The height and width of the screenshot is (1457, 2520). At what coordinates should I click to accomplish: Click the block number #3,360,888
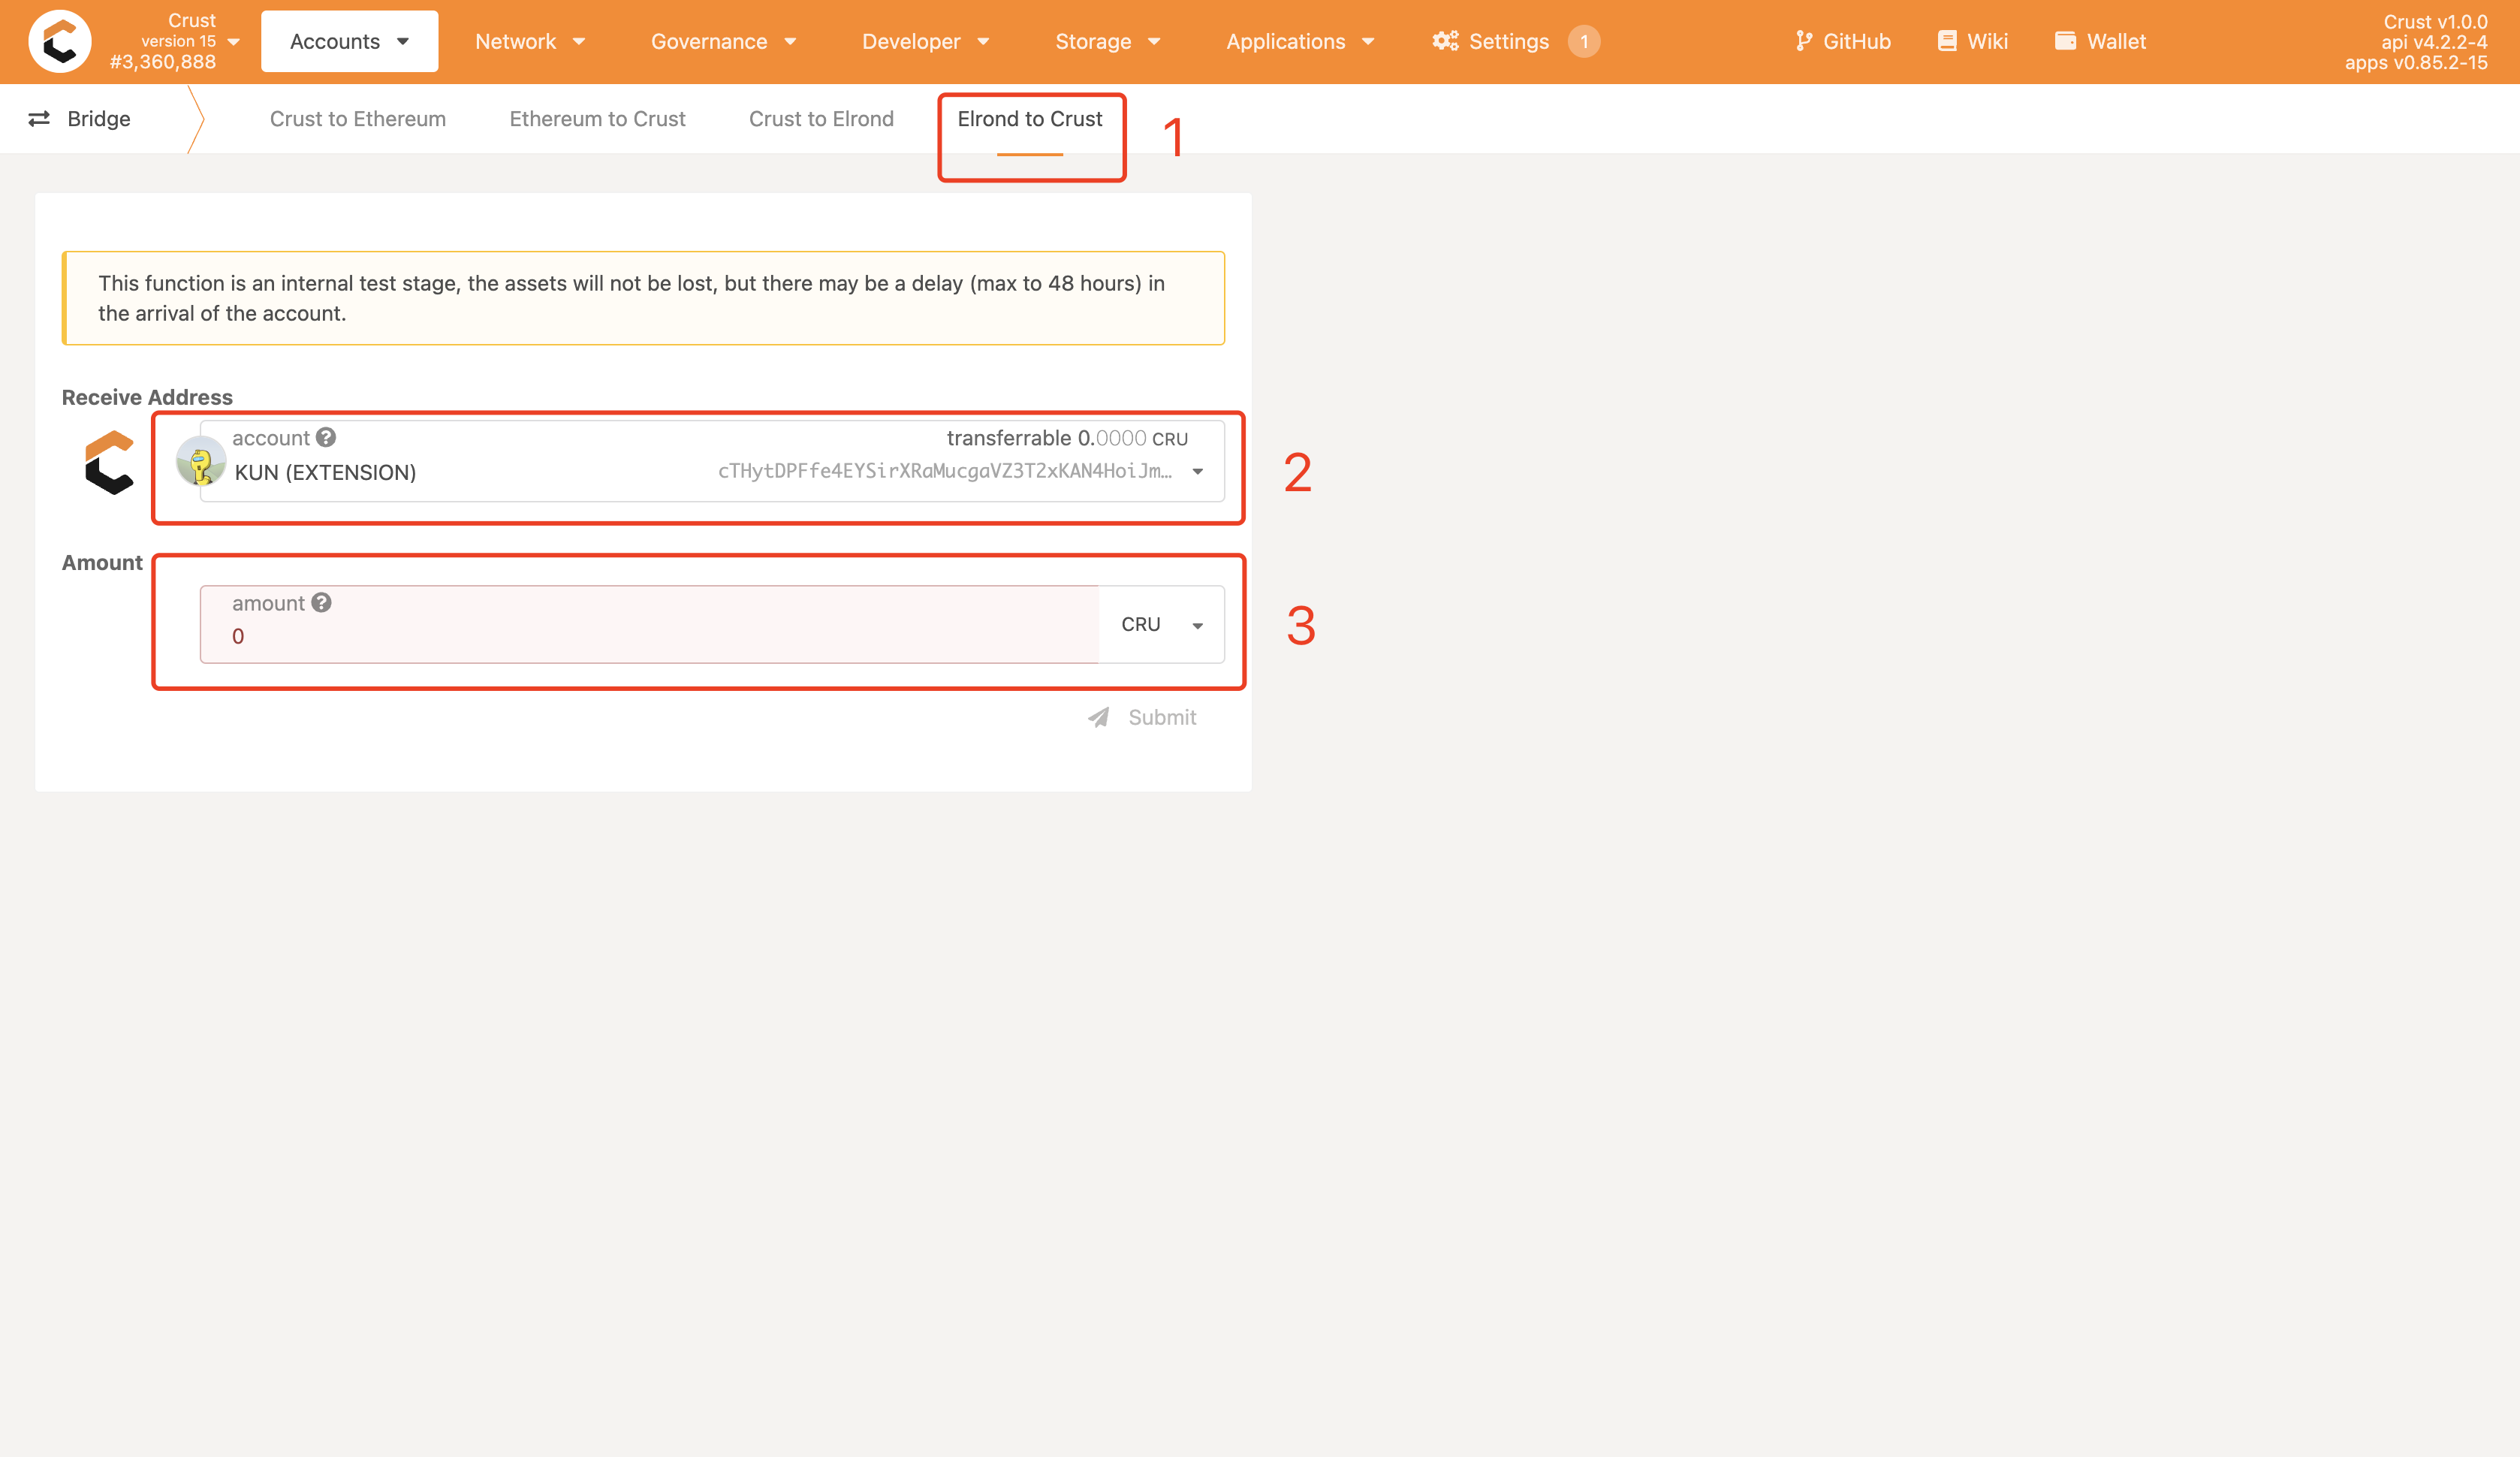pos(163,62)
